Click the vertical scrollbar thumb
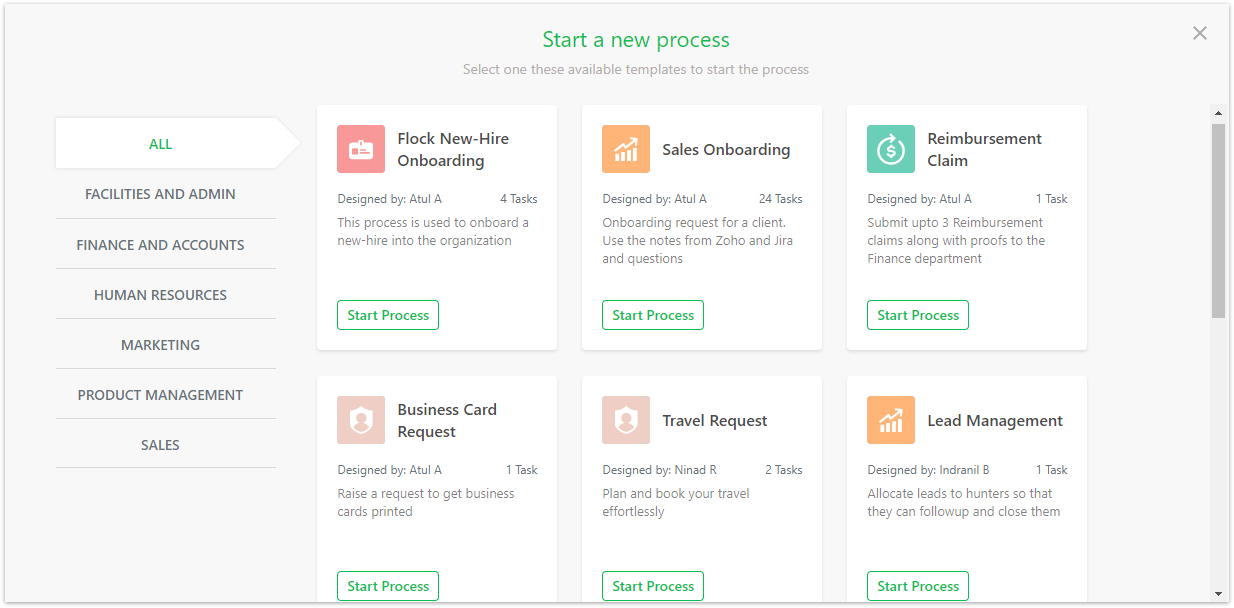The height and width of the screenshot is (608, 1234). tap(1218, 221)
